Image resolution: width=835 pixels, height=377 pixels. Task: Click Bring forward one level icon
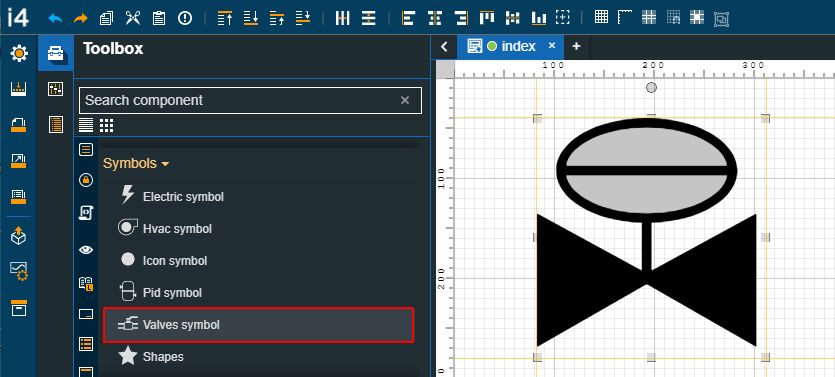coord(277,18)
